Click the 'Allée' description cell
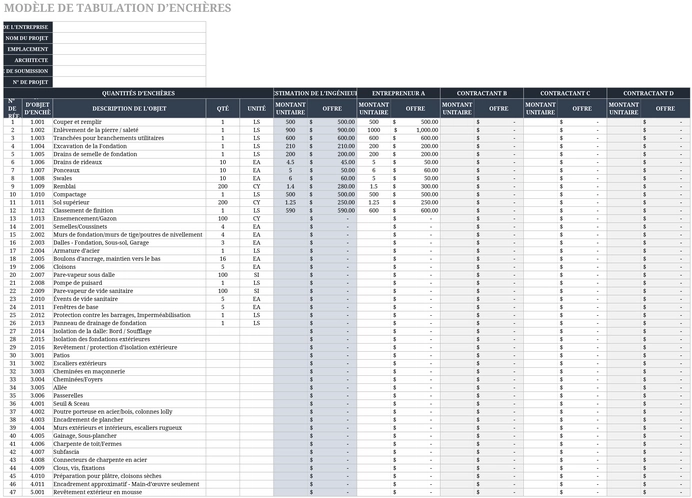 click(129, 388)
